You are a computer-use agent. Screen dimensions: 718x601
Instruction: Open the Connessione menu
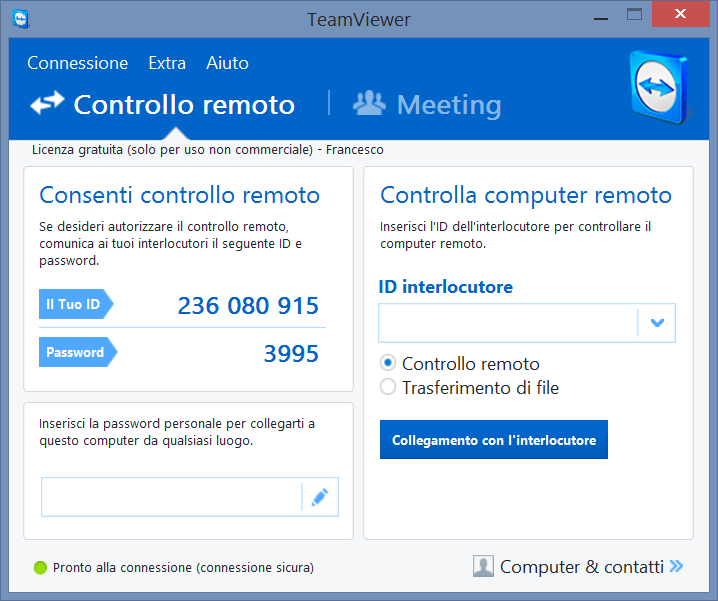point(77,63)
